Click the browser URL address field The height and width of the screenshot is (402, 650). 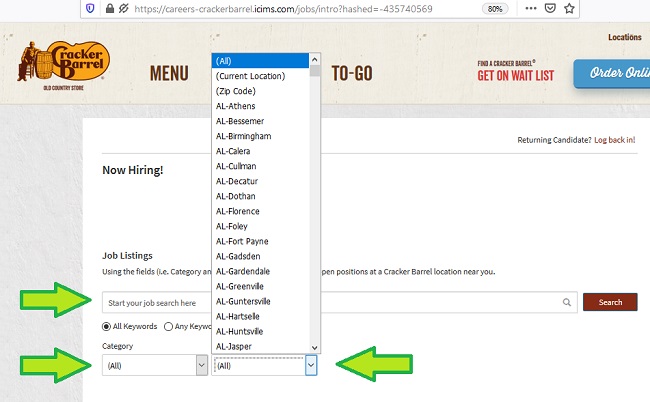point(283,9)
